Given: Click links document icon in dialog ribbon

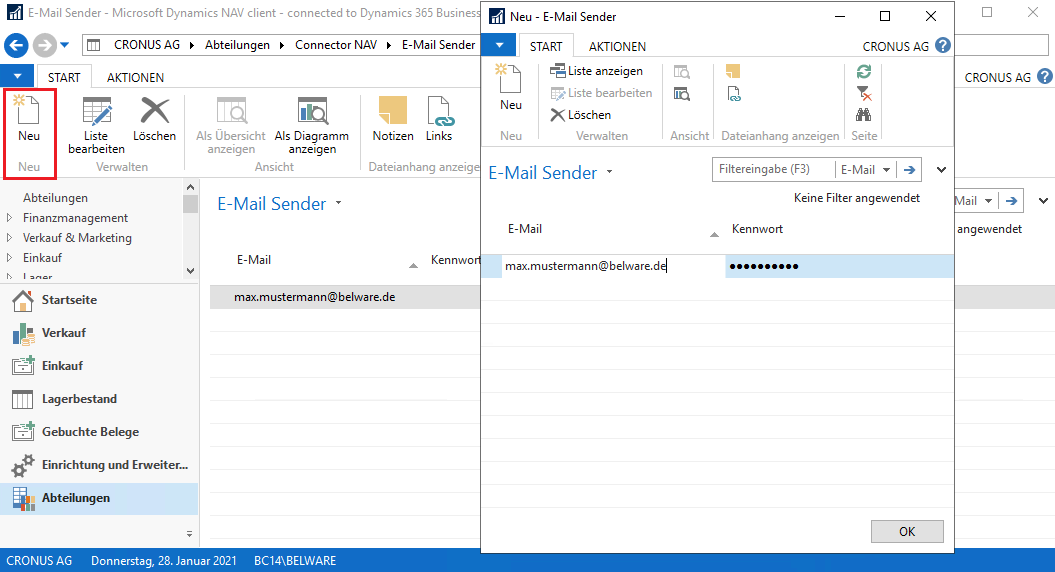Looking at the screenshot, I should (x=733, y=94).
